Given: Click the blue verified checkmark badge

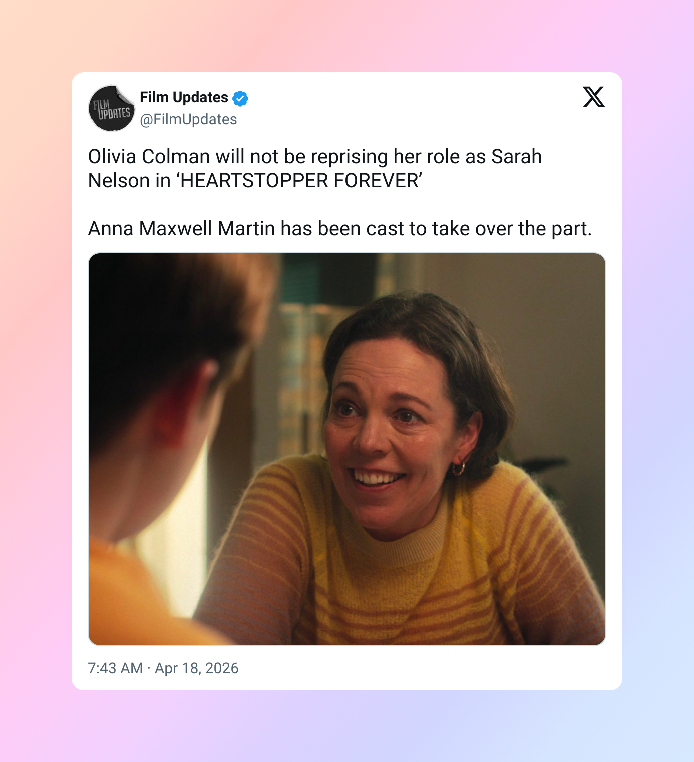Looking at the screenshot, I should coord(240,98).
